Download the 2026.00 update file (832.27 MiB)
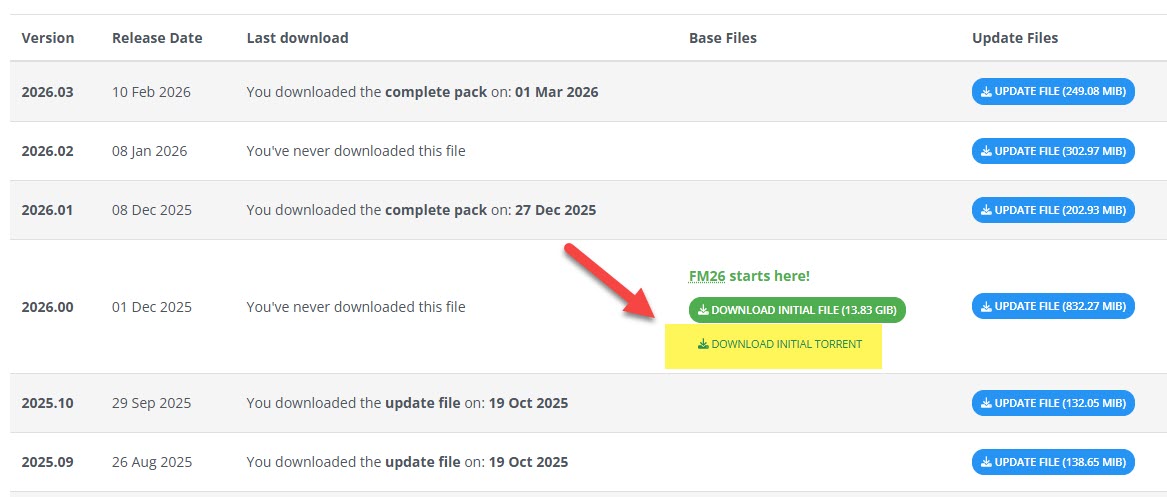This screenshot has width=1167, height=497. pyautogui.click(x=1053, y=306)
